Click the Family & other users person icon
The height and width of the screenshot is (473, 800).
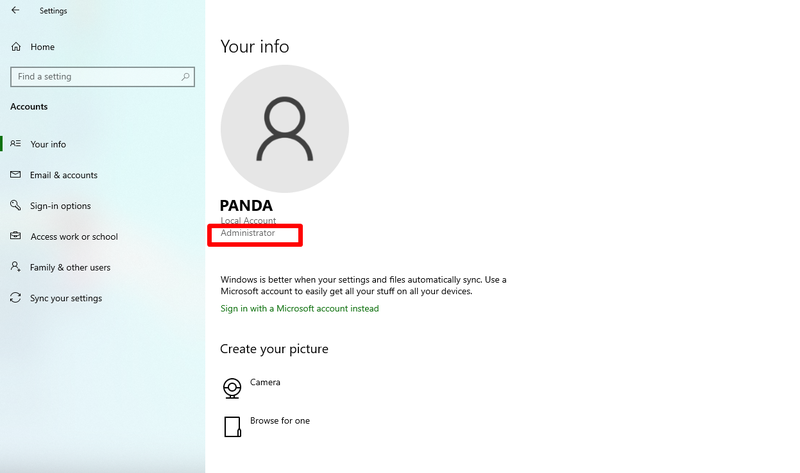pos(16,266)
